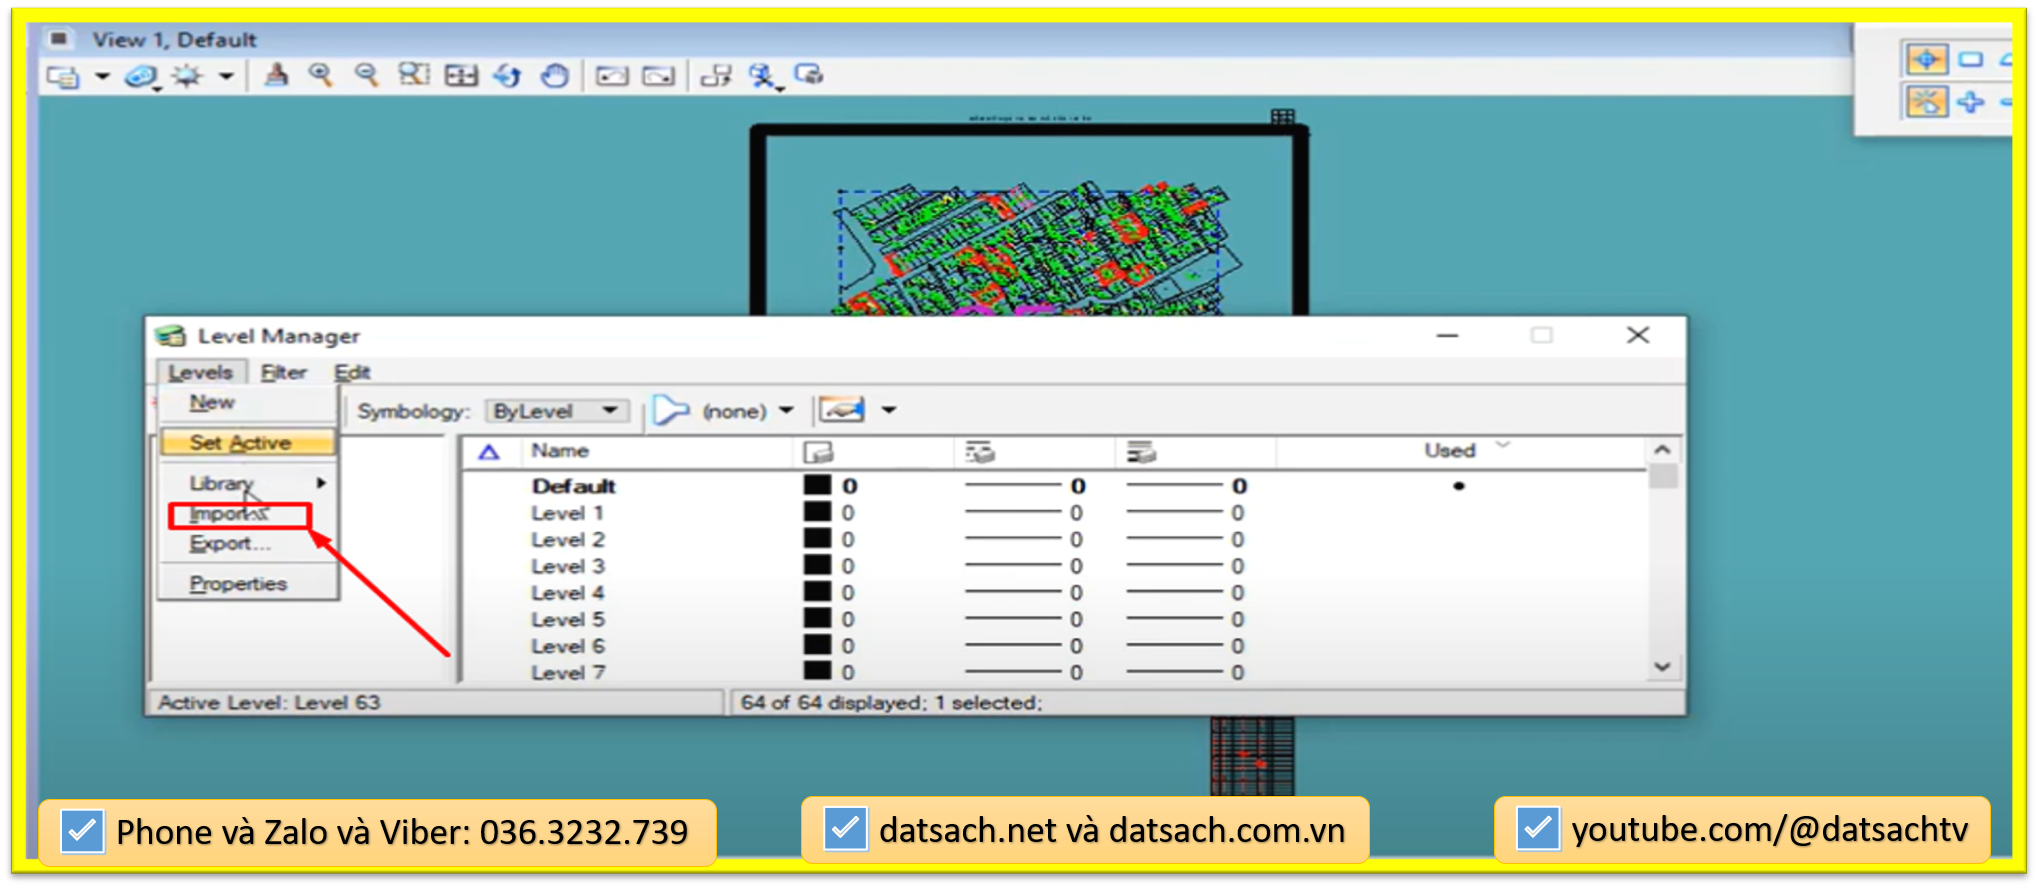
Task: Click the Default level black color swatch
Action: tap(817, 485)
